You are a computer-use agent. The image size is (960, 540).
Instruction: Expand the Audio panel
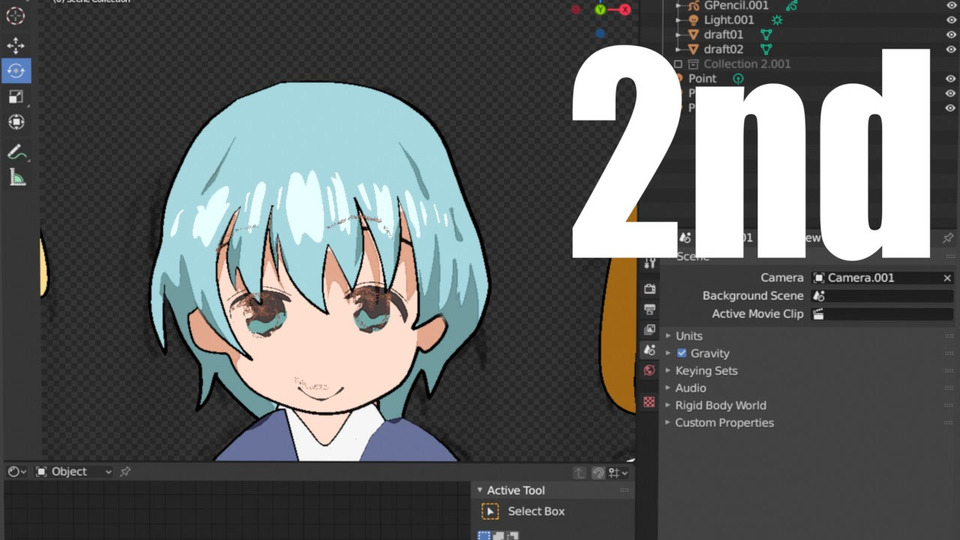point(668,388)
